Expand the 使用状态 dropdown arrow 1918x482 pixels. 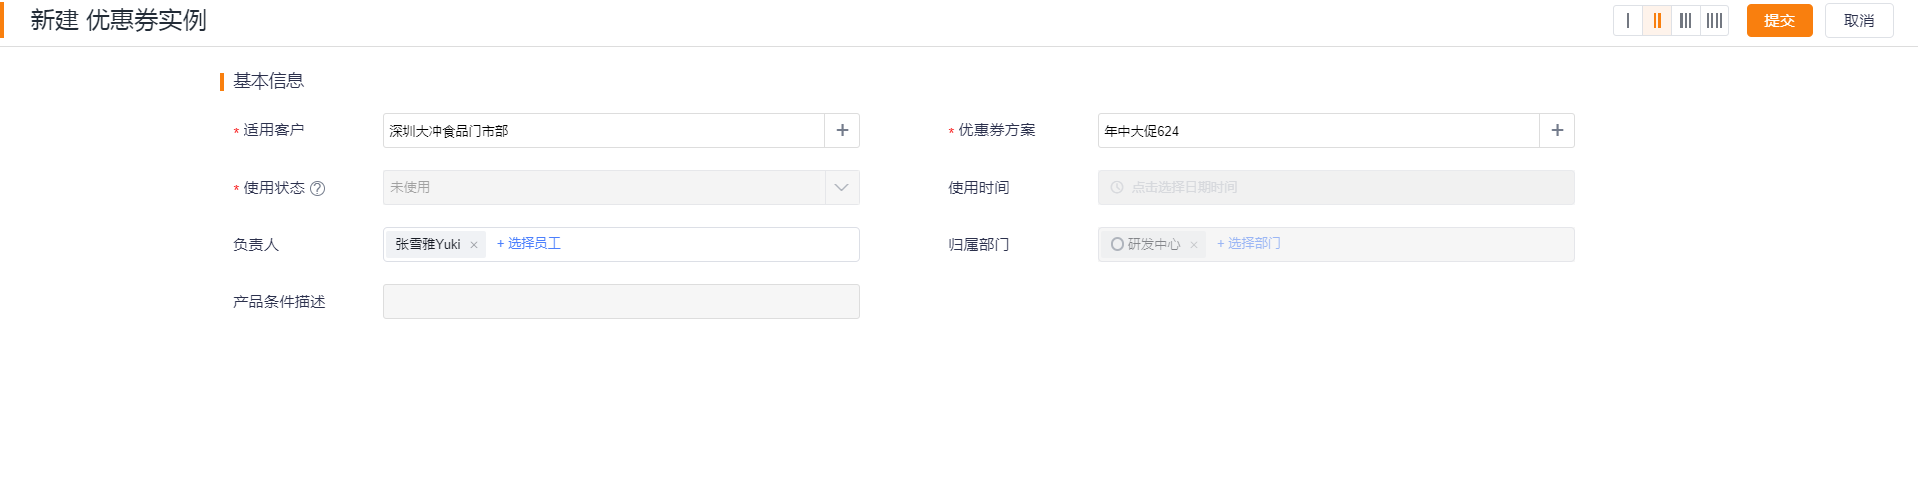click(x=842, y=187)
